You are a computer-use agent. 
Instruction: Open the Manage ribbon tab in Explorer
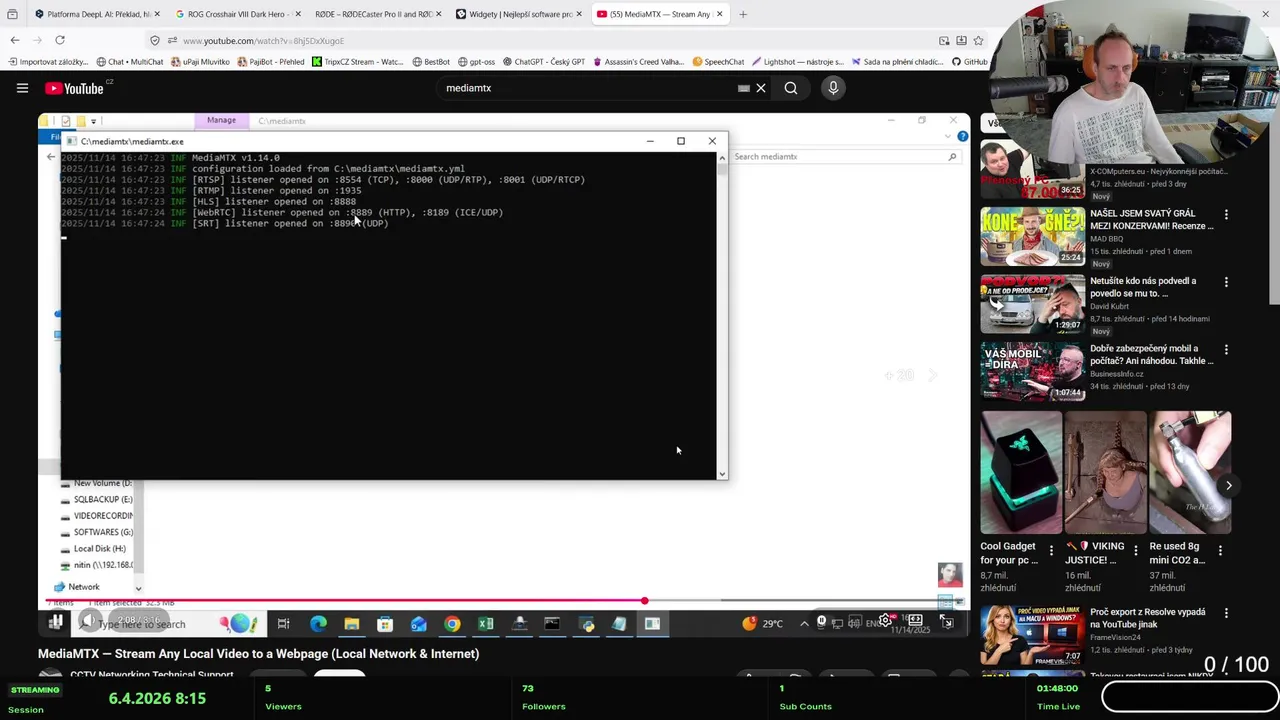click(221, 120)
